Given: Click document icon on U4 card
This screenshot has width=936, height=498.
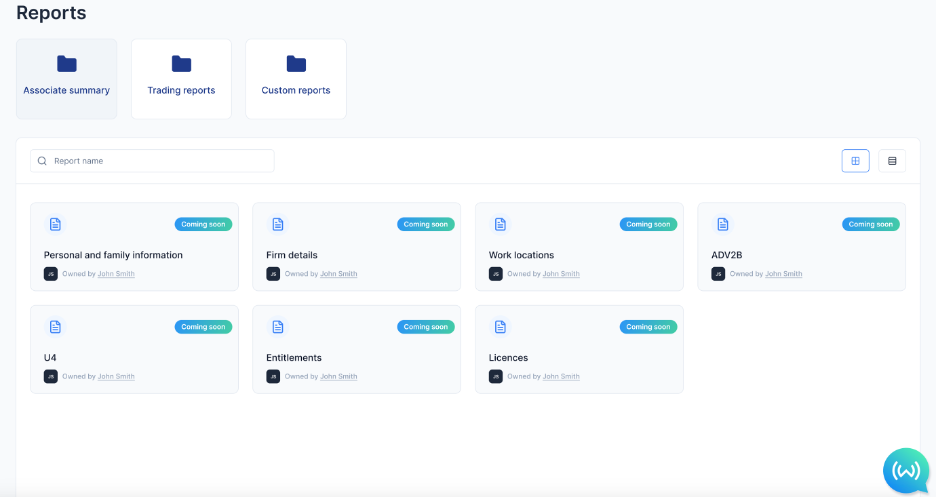Looking at the screenshot, I should pyautogui.click(x=55, y=327).
